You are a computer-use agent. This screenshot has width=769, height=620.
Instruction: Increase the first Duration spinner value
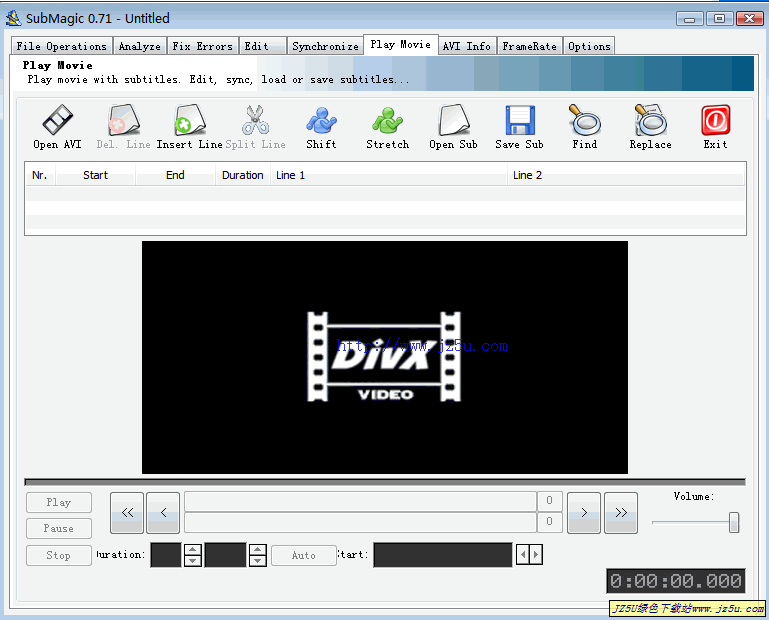pos(193,549)
